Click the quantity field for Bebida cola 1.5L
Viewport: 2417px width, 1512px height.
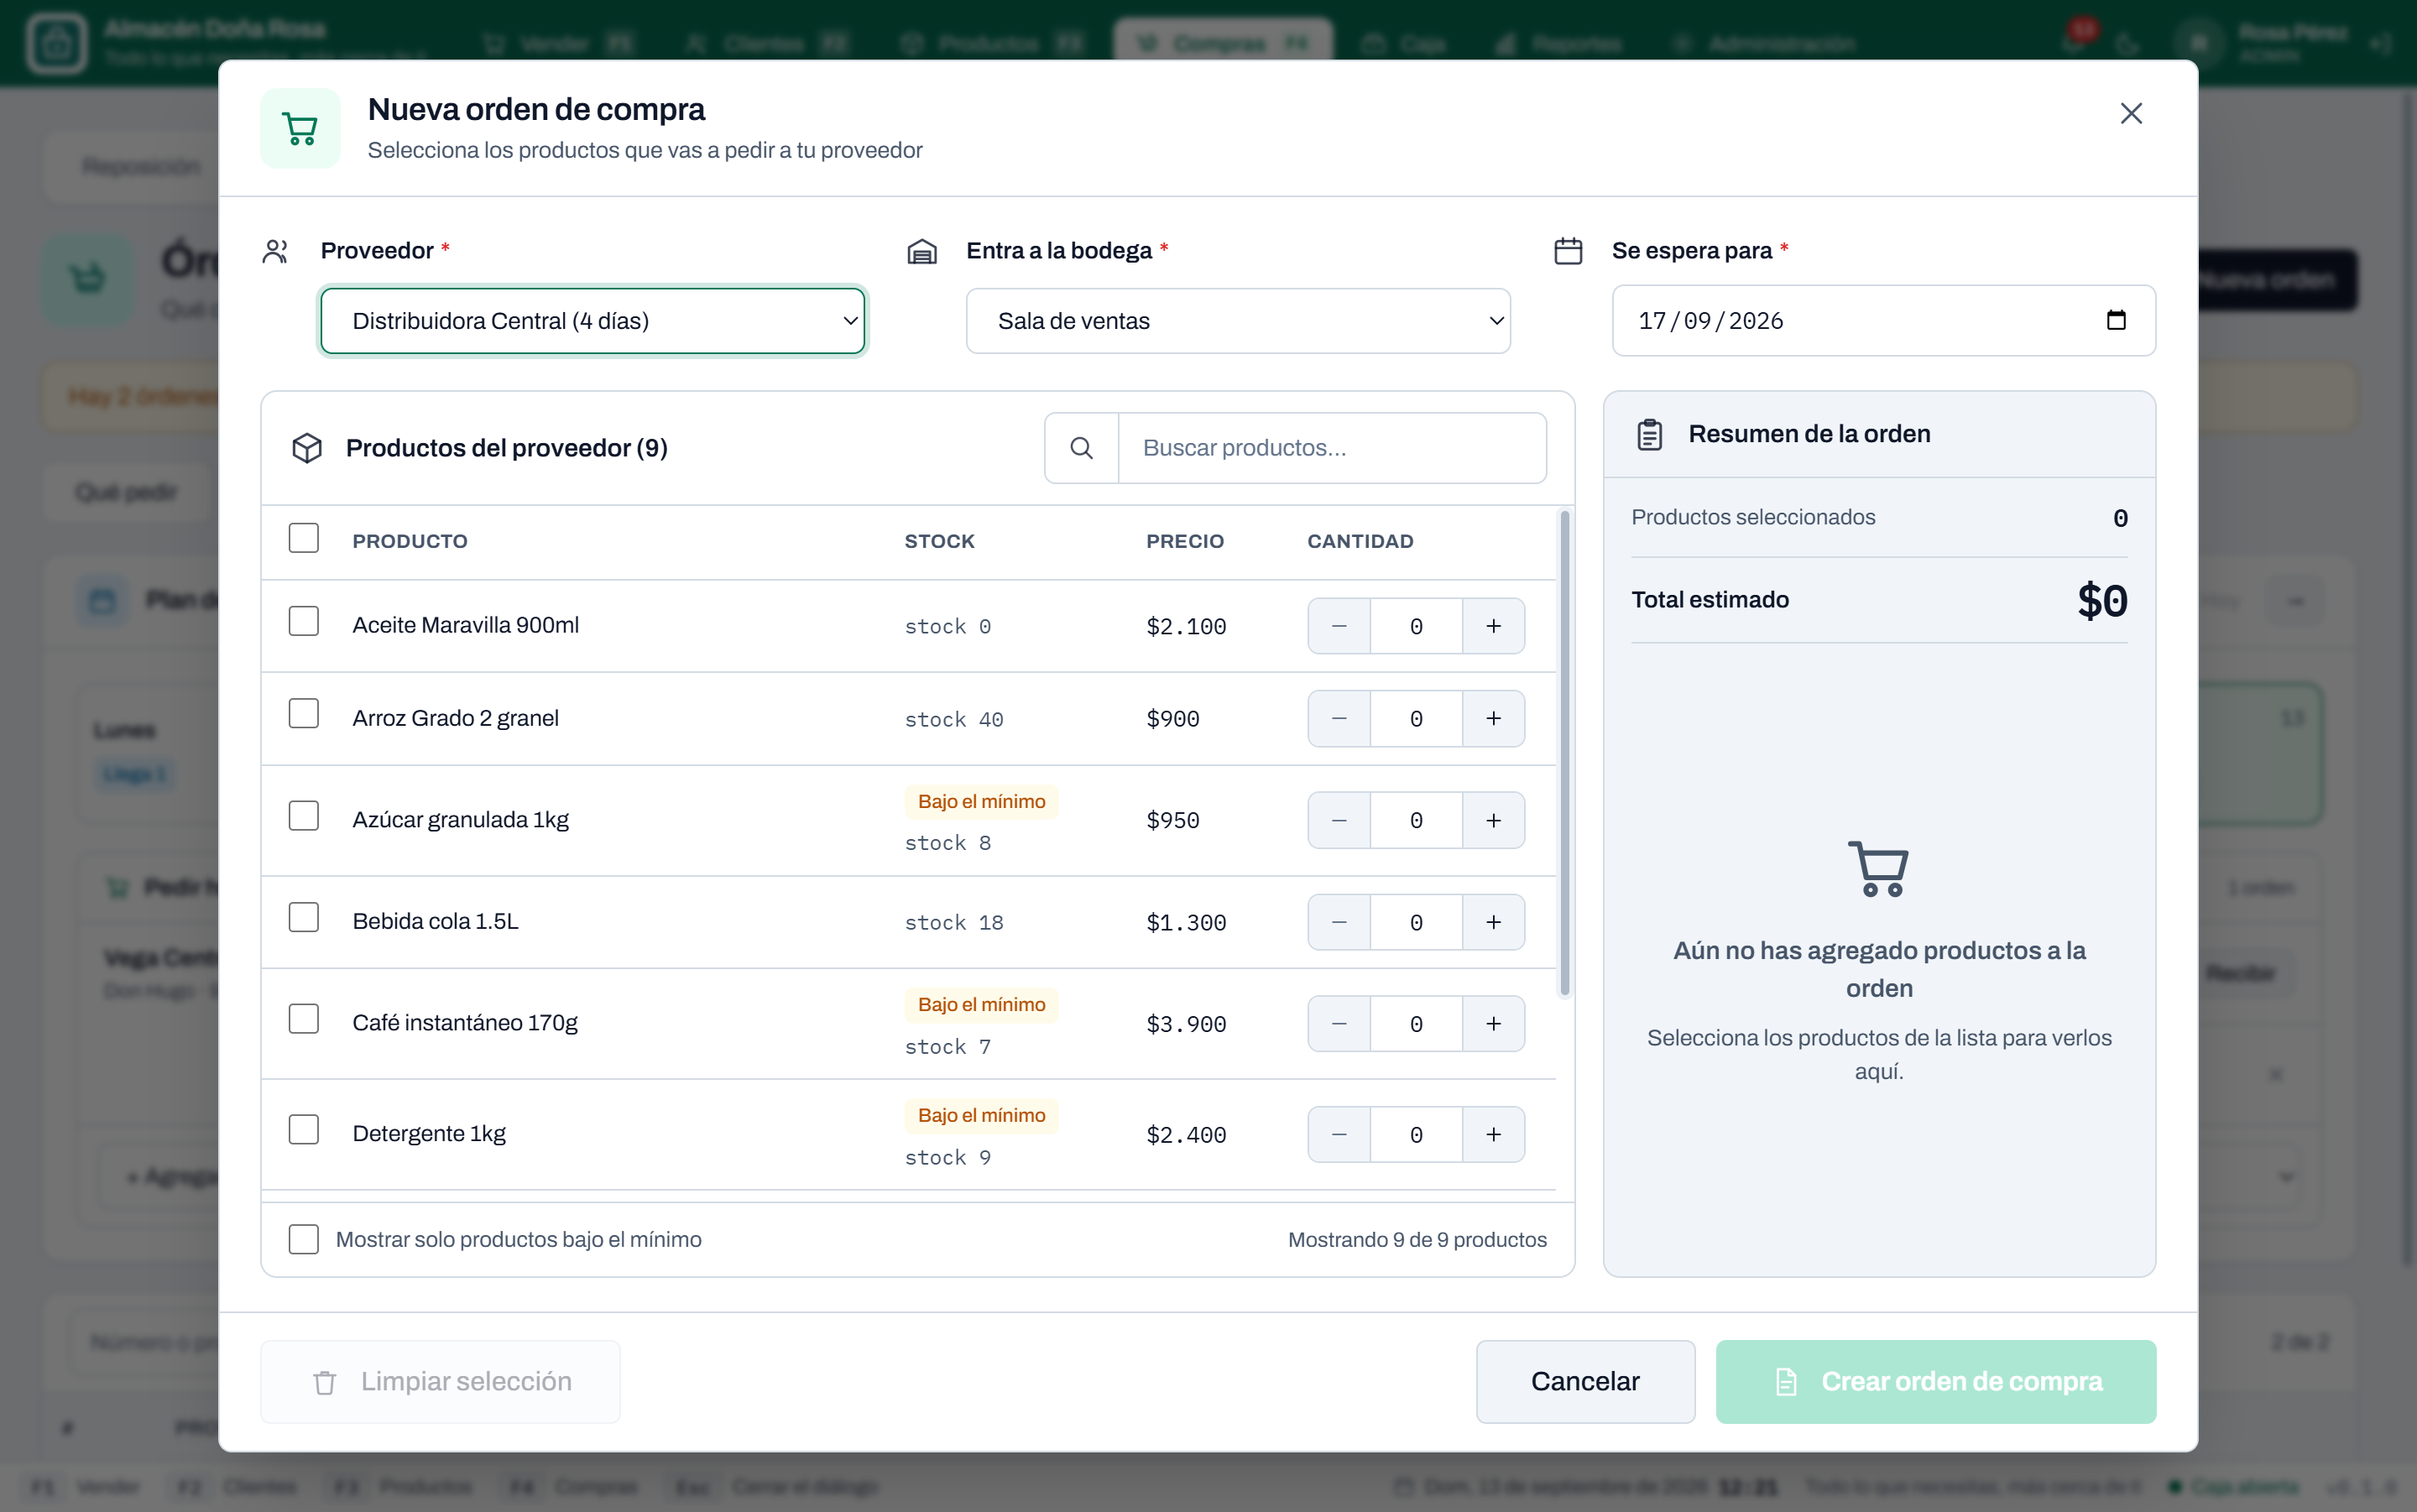click(1416, 922)
